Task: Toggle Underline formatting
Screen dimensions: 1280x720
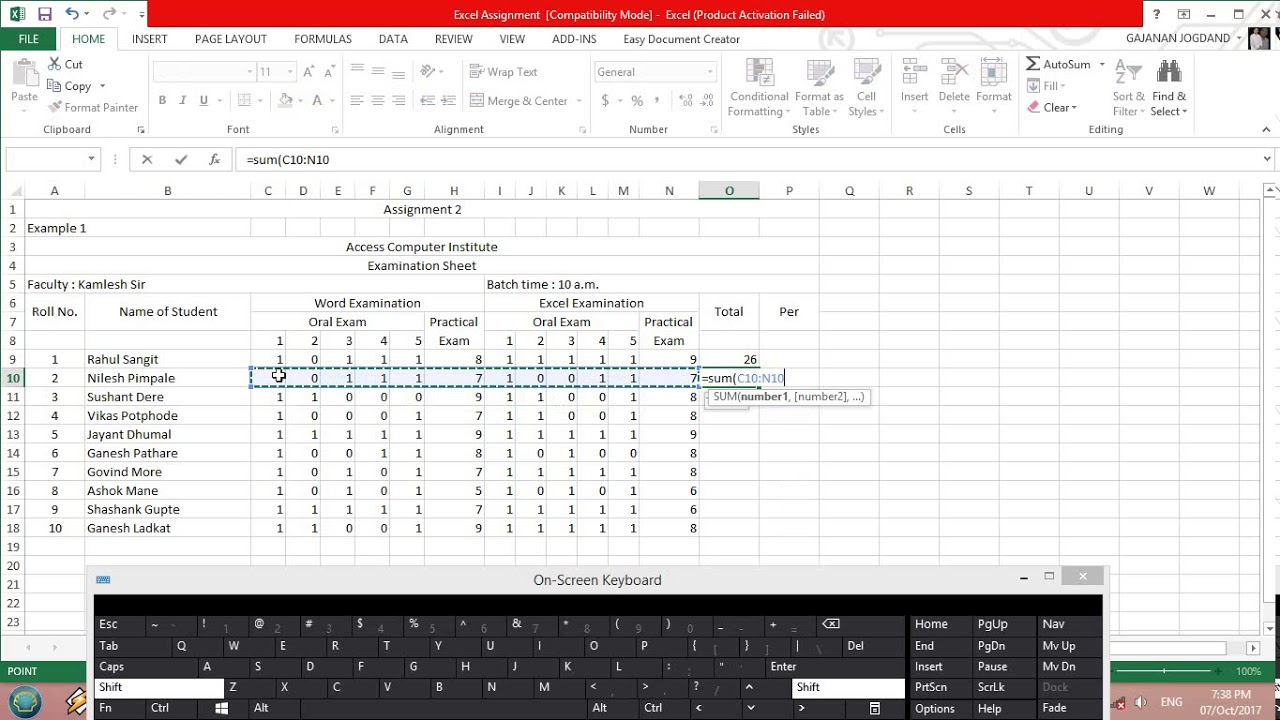Action: tap(204, 100)
